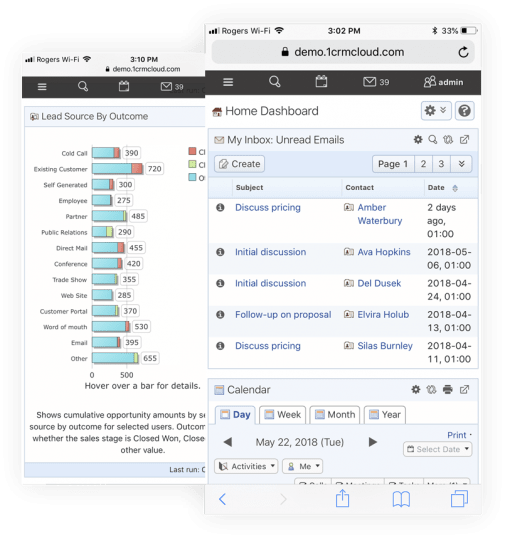
Task: Open the mail icon showing 39
Action: pos(376,82)
